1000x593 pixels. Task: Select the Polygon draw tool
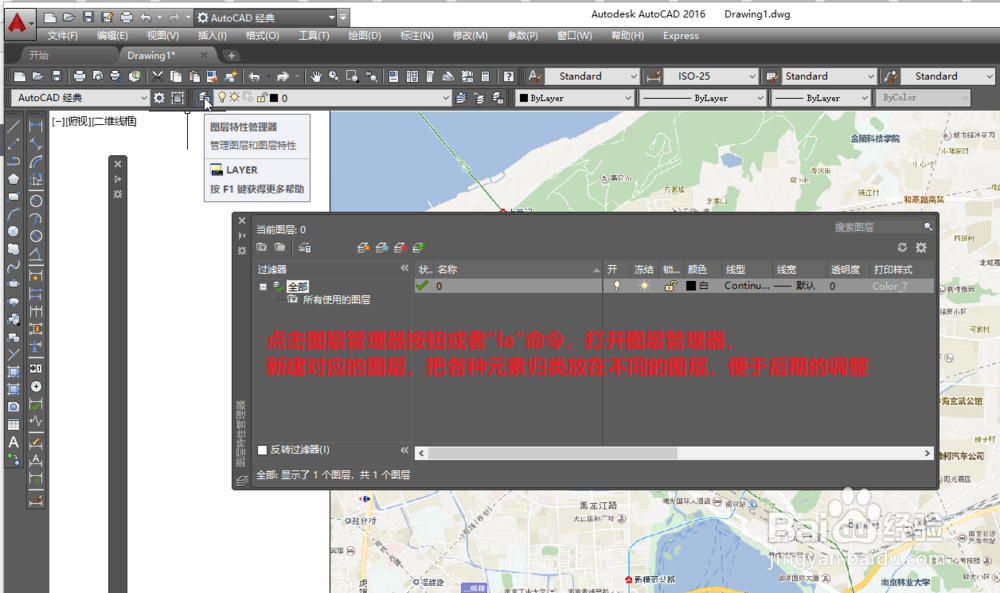pos(13,179)
